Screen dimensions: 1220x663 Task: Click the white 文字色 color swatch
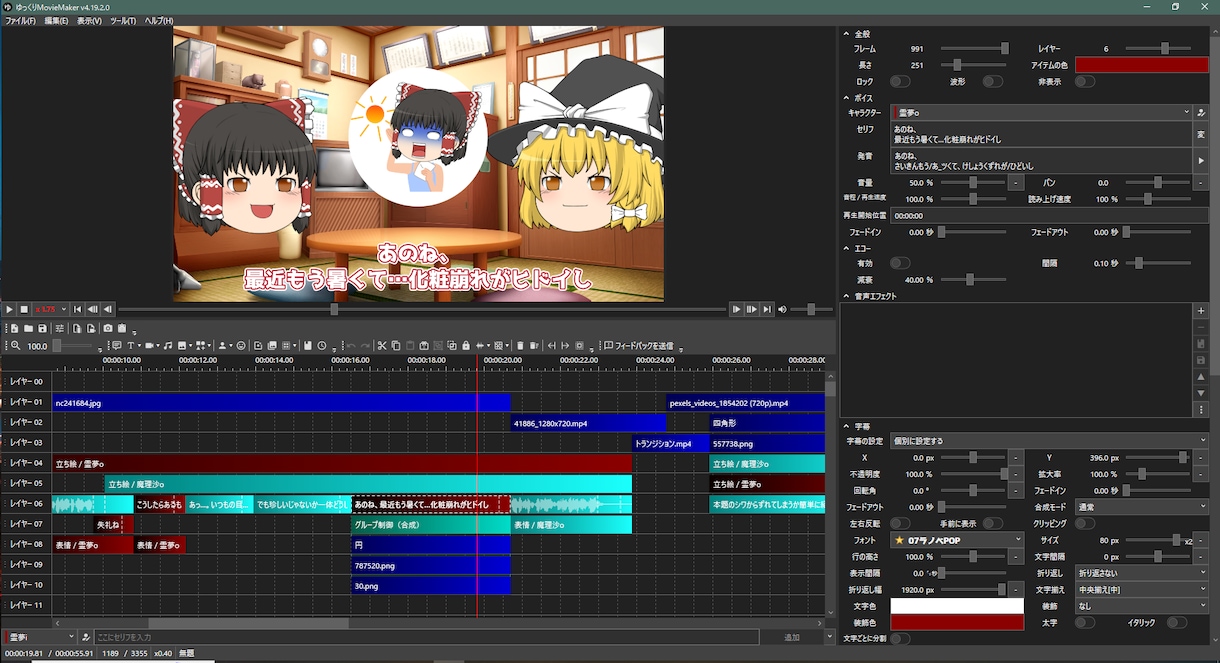[x=957, y=606]
